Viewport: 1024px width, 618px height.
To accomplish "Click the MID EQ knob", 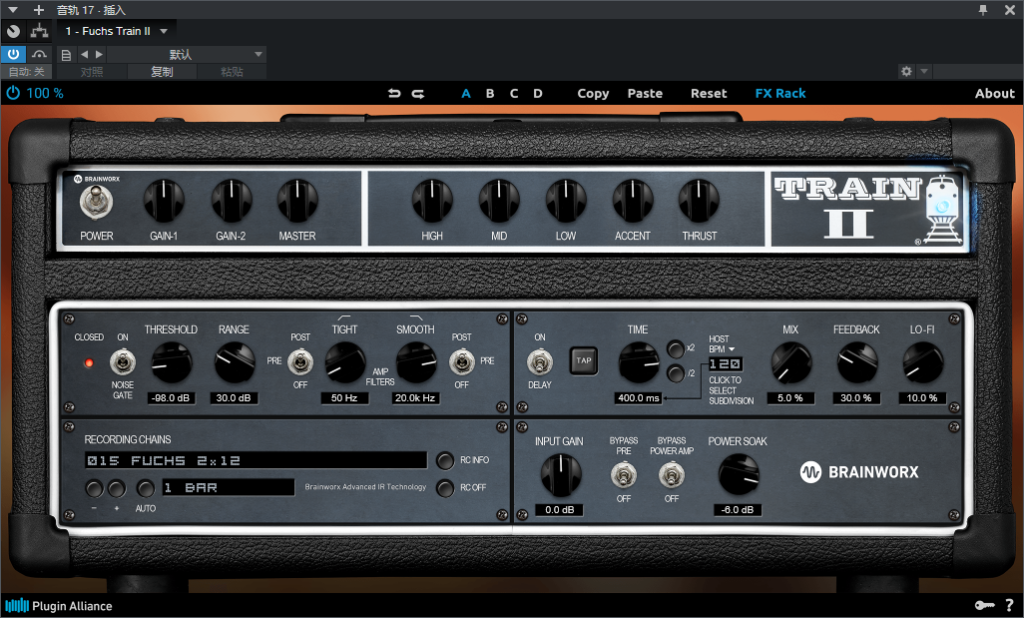I will (499, 200).
